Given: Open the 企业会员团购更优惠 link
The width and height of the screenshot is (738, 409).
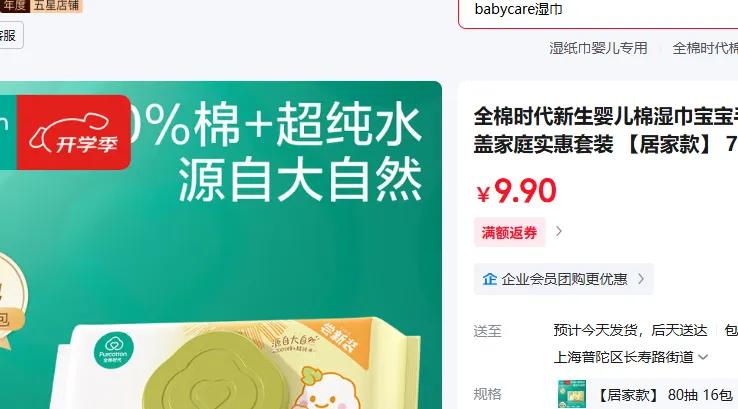Looking at the screenshot, I should pos(564,279).
